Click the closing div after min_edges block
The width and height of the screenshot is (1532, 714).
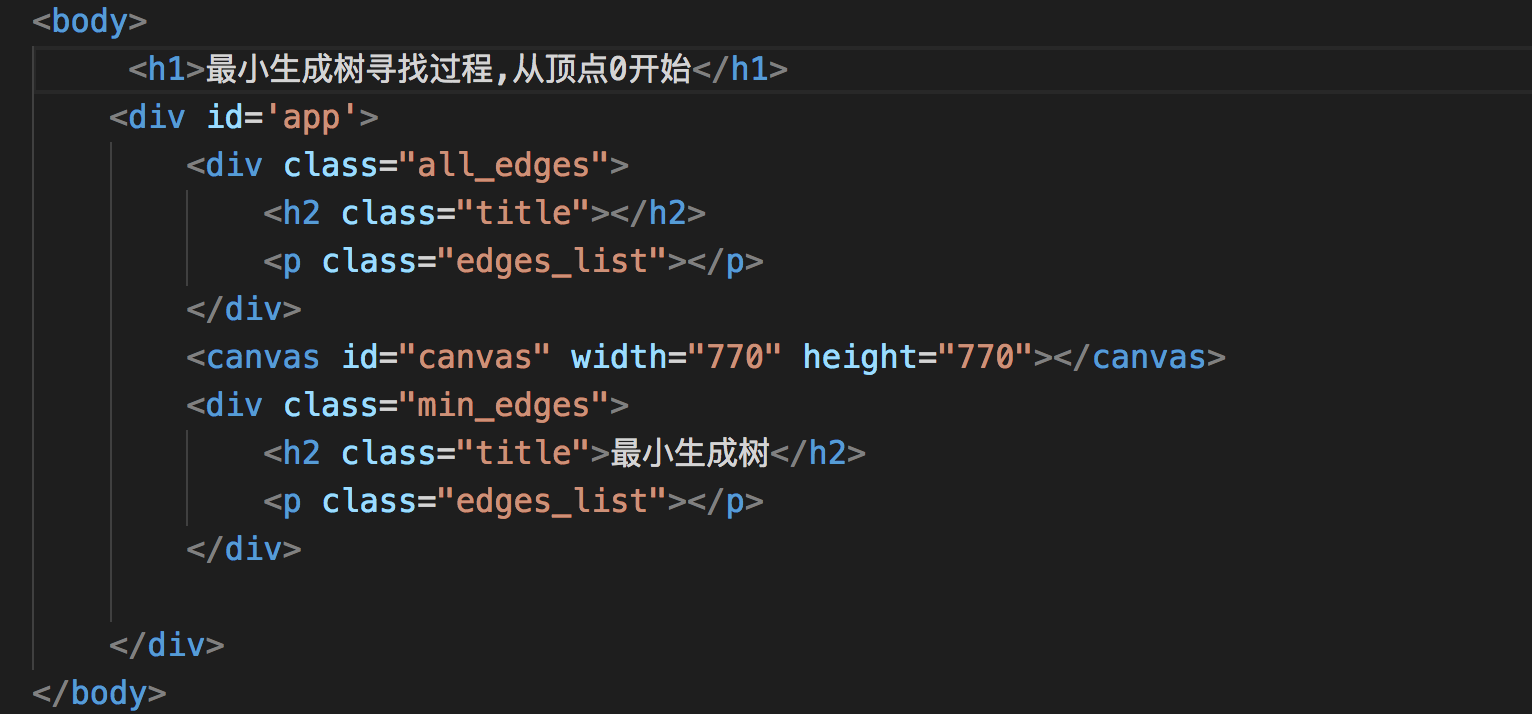pos(244,549)
